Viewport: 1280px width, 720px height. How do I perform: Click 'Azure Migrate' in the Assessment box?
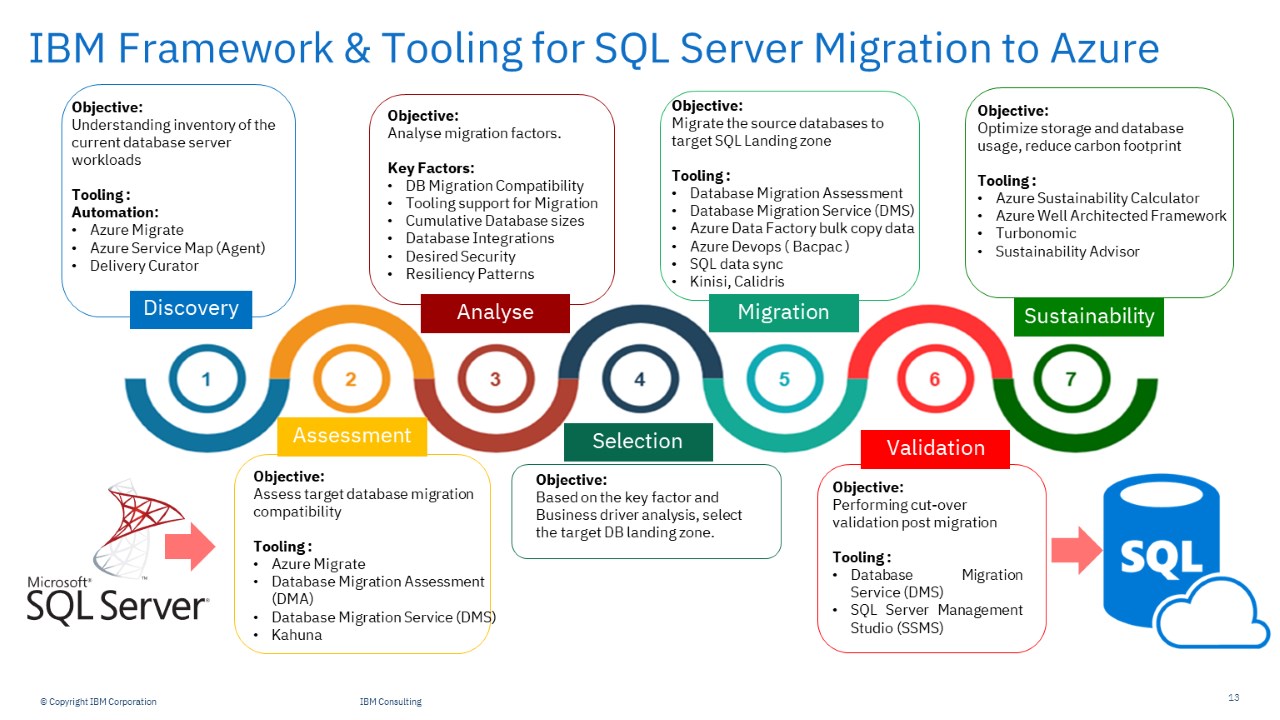pyautogui.click(x=318, y=564)
